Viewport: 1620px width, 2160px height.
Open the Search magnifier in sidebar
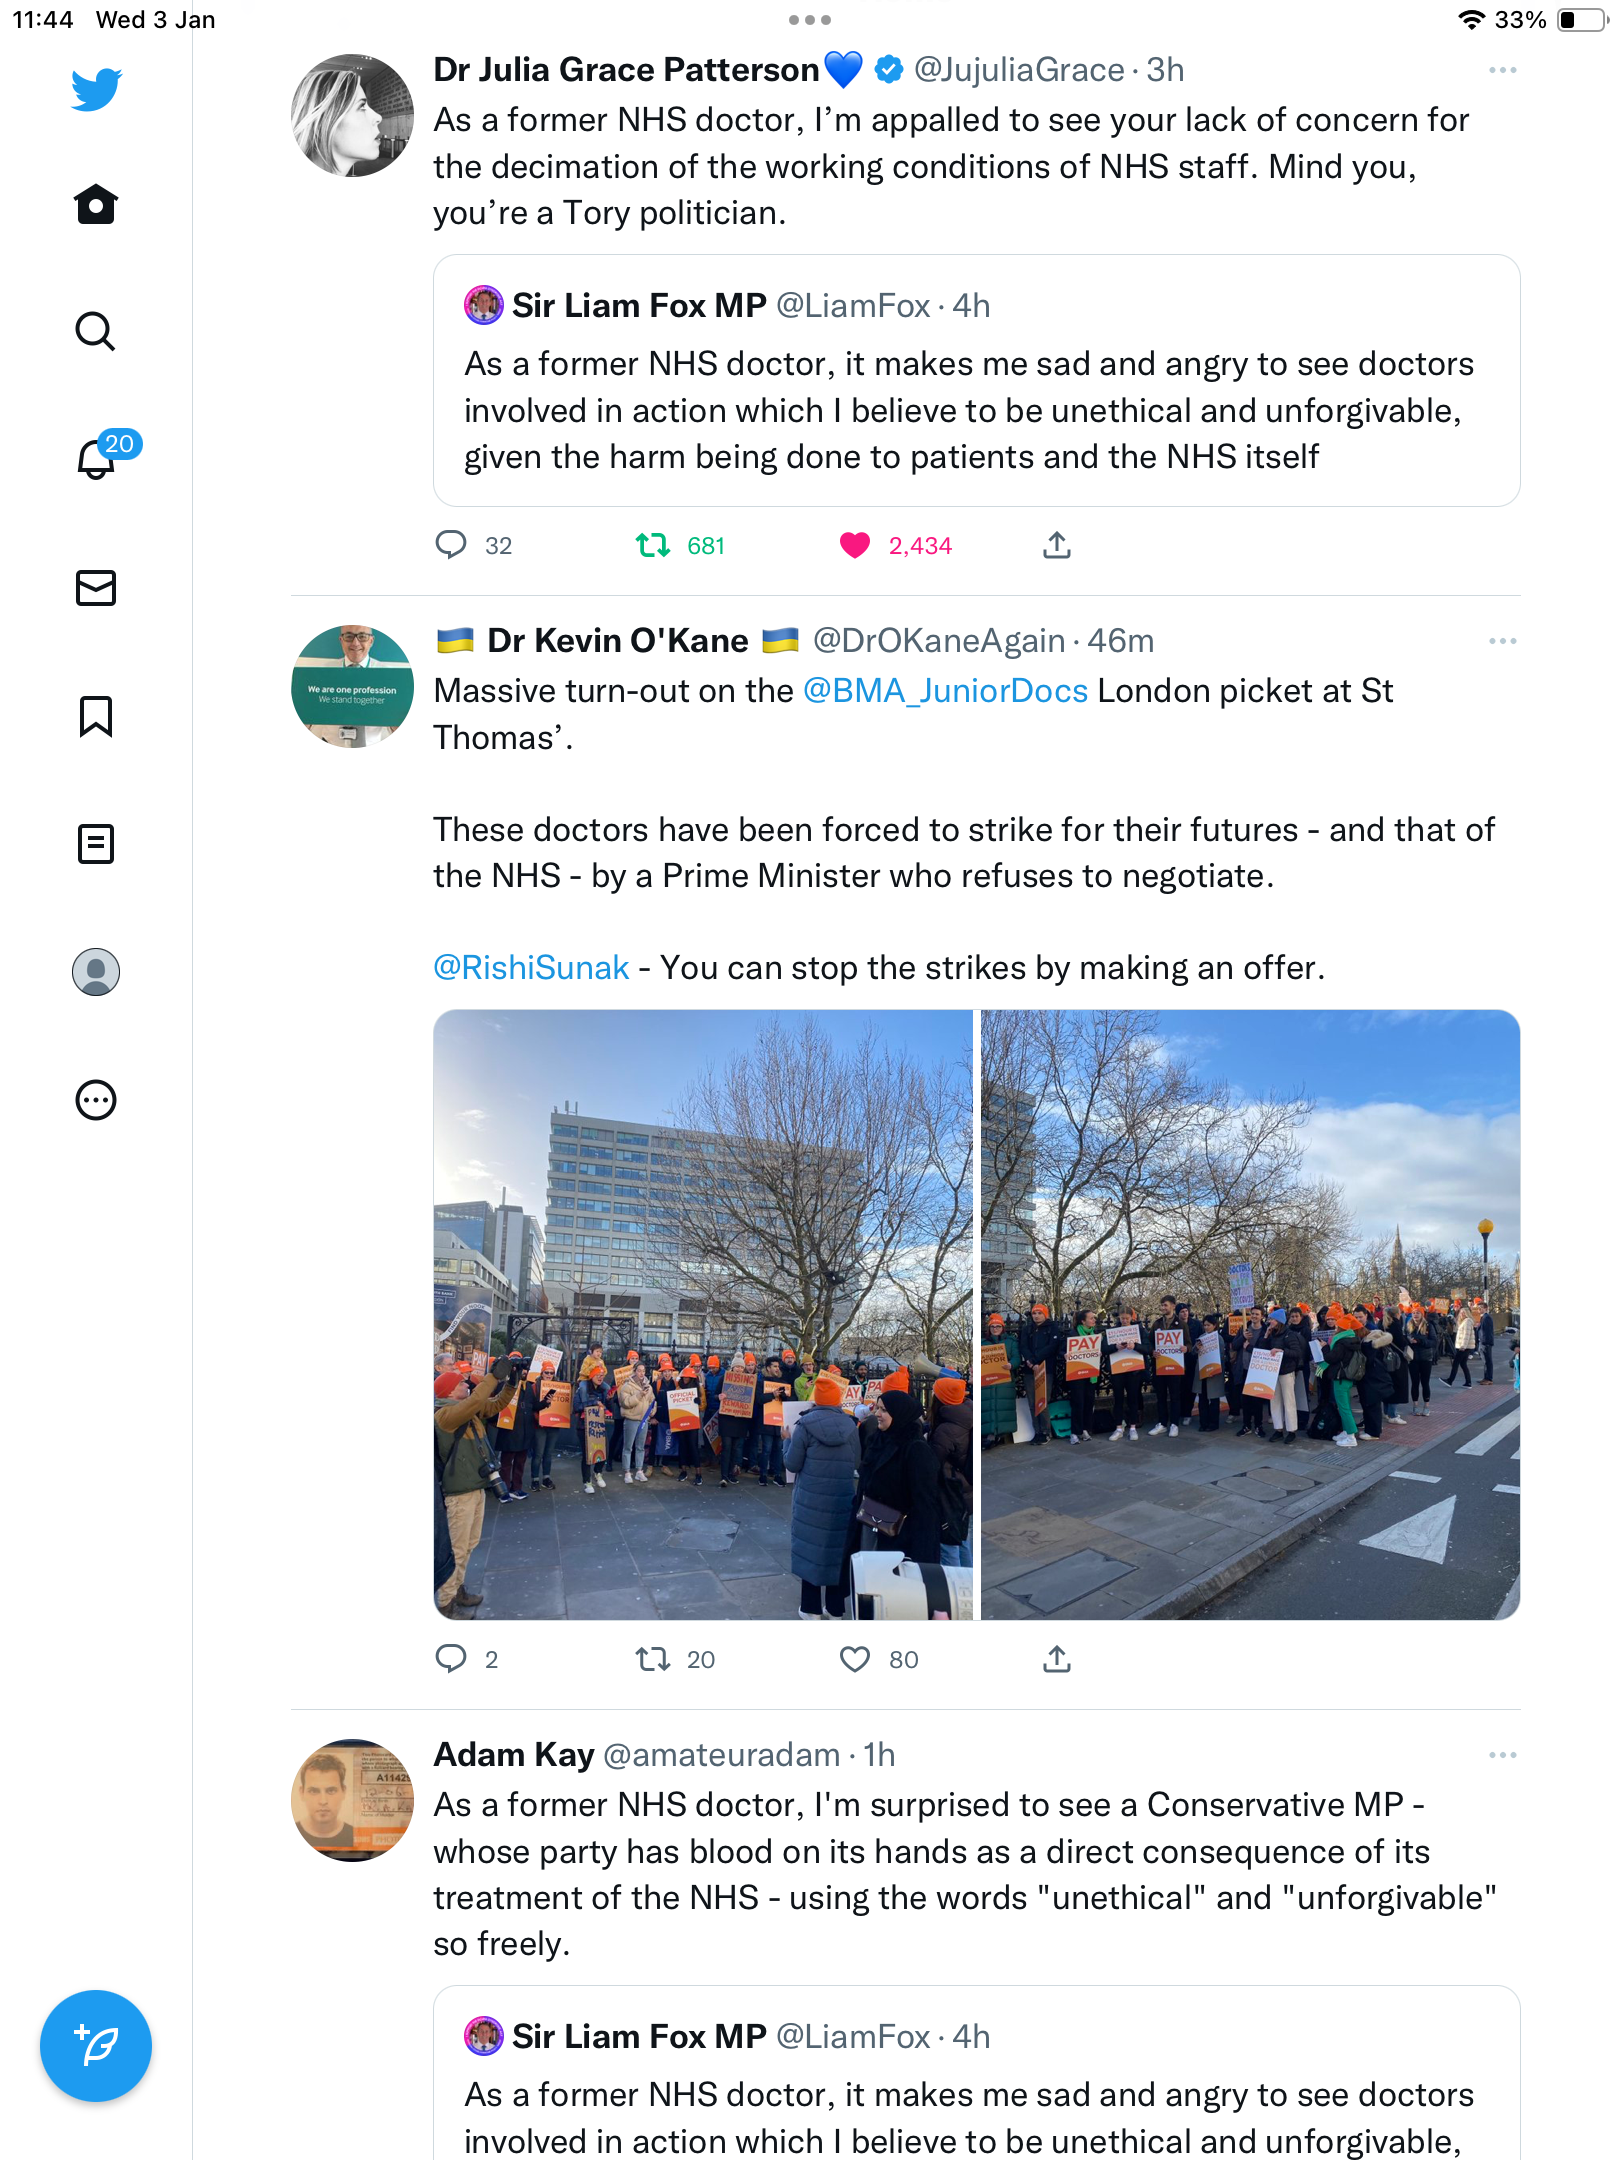[96, 331]
